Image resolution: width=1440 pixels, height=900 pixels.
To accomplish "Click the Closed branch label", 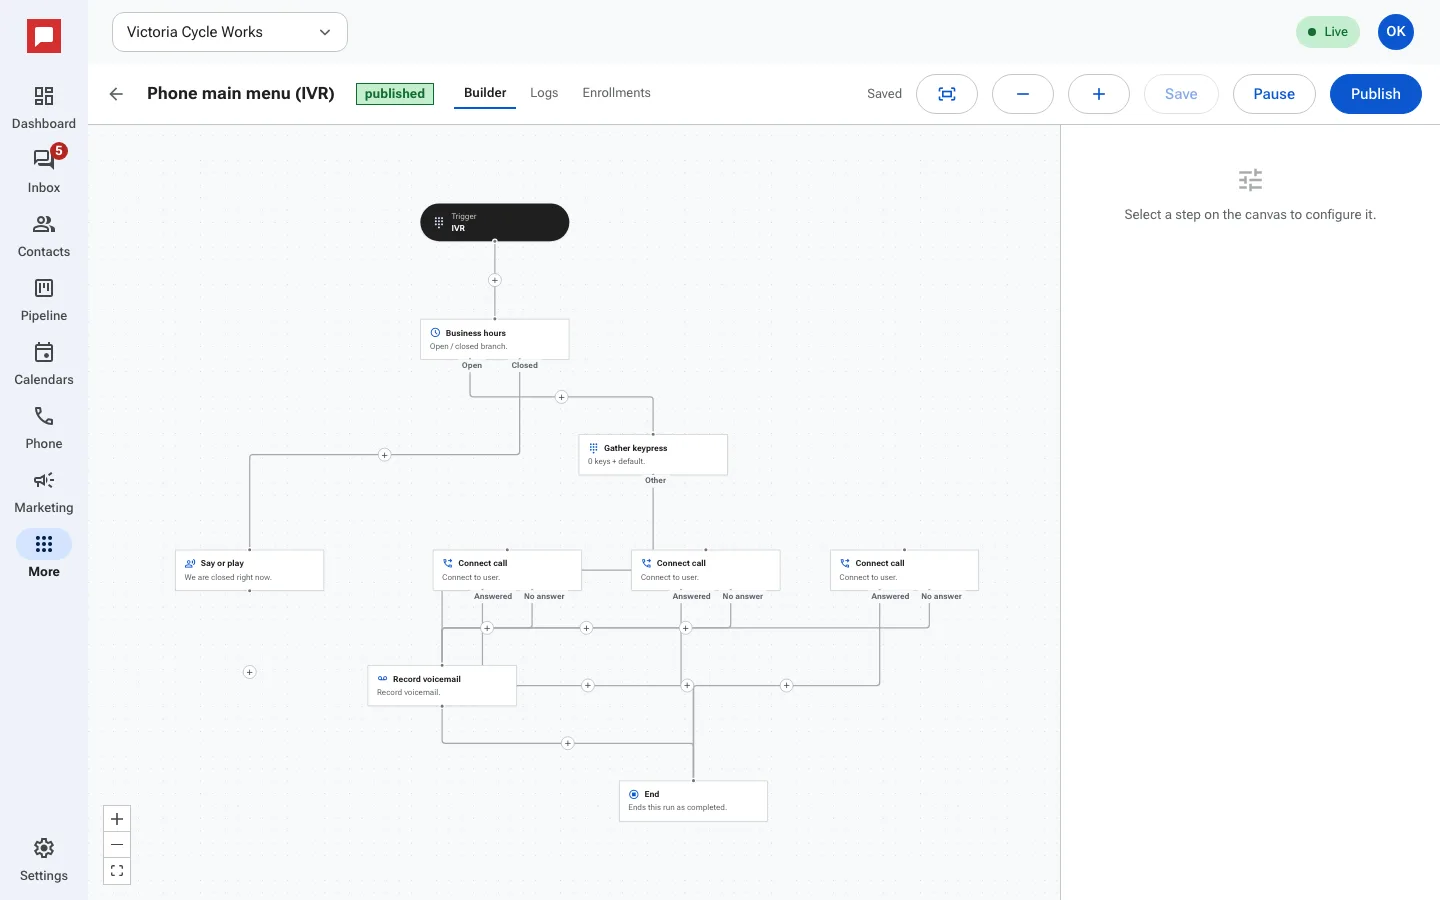I will tap(524, 365).
